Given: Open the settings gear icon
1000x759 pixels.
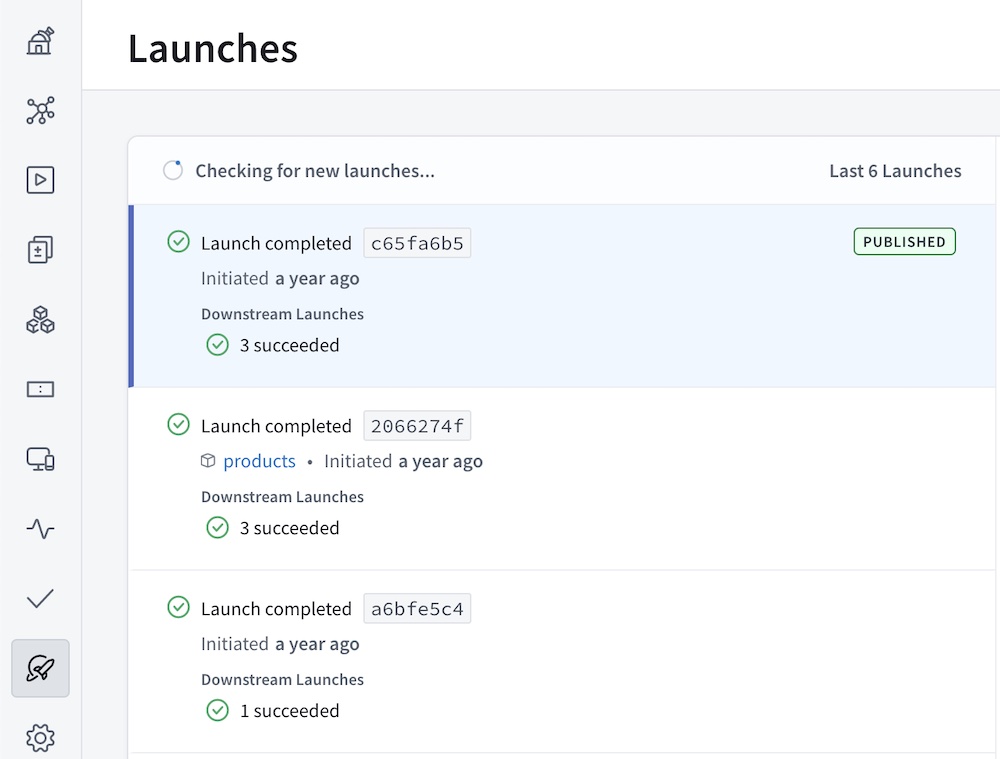Looking at the screenshot, I should (40, 738).
